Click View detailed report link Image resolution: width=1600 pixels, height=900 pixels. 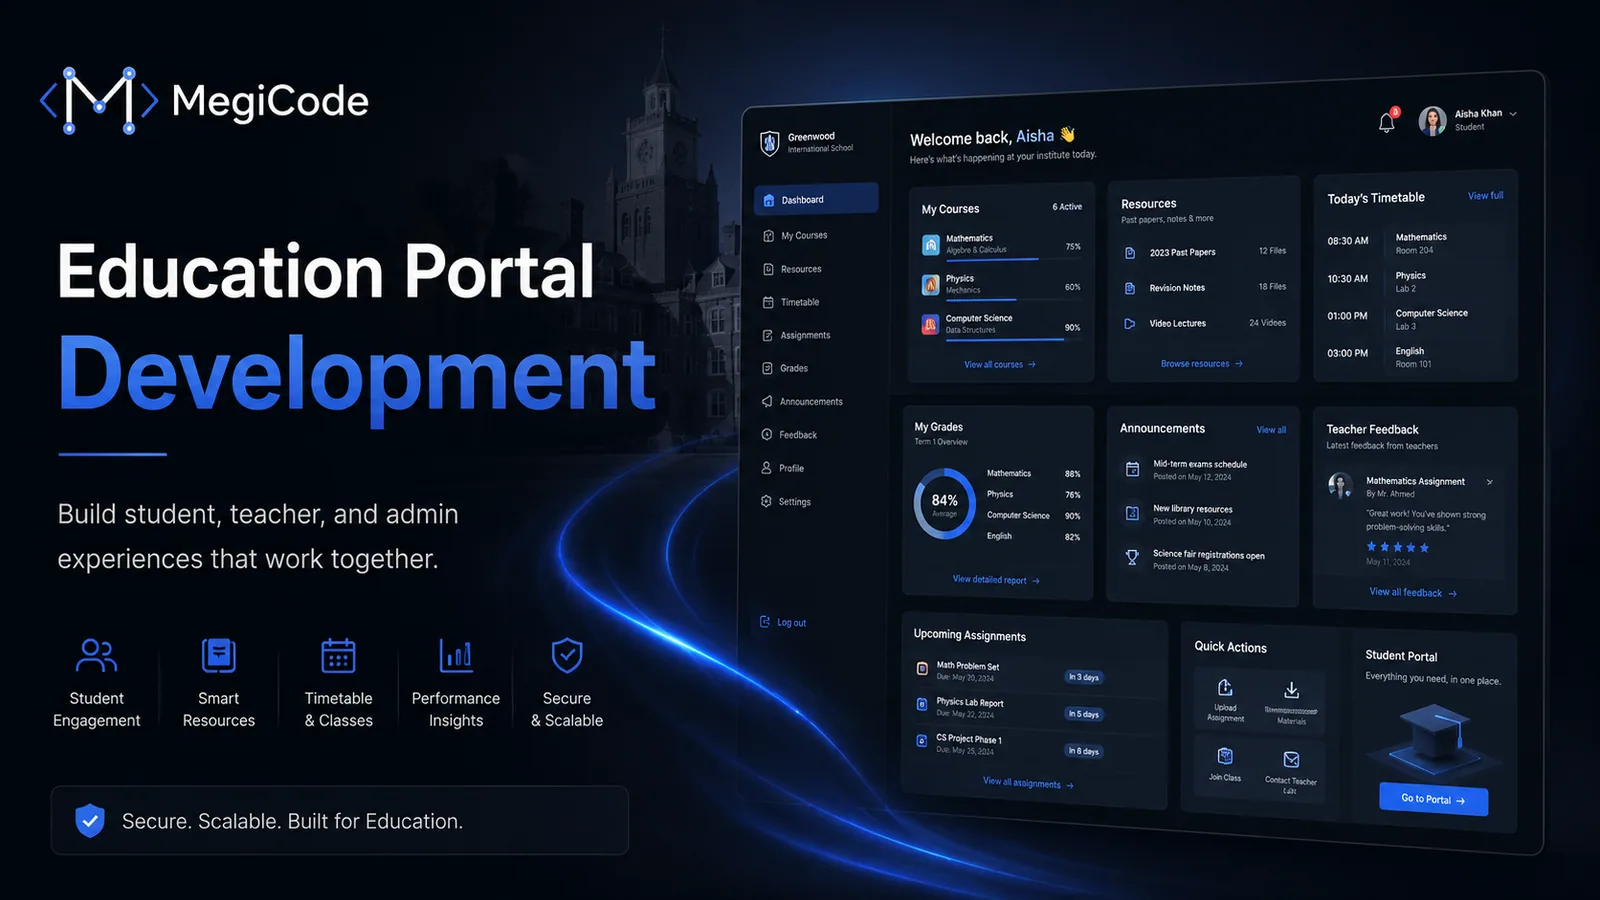(996, 580)
